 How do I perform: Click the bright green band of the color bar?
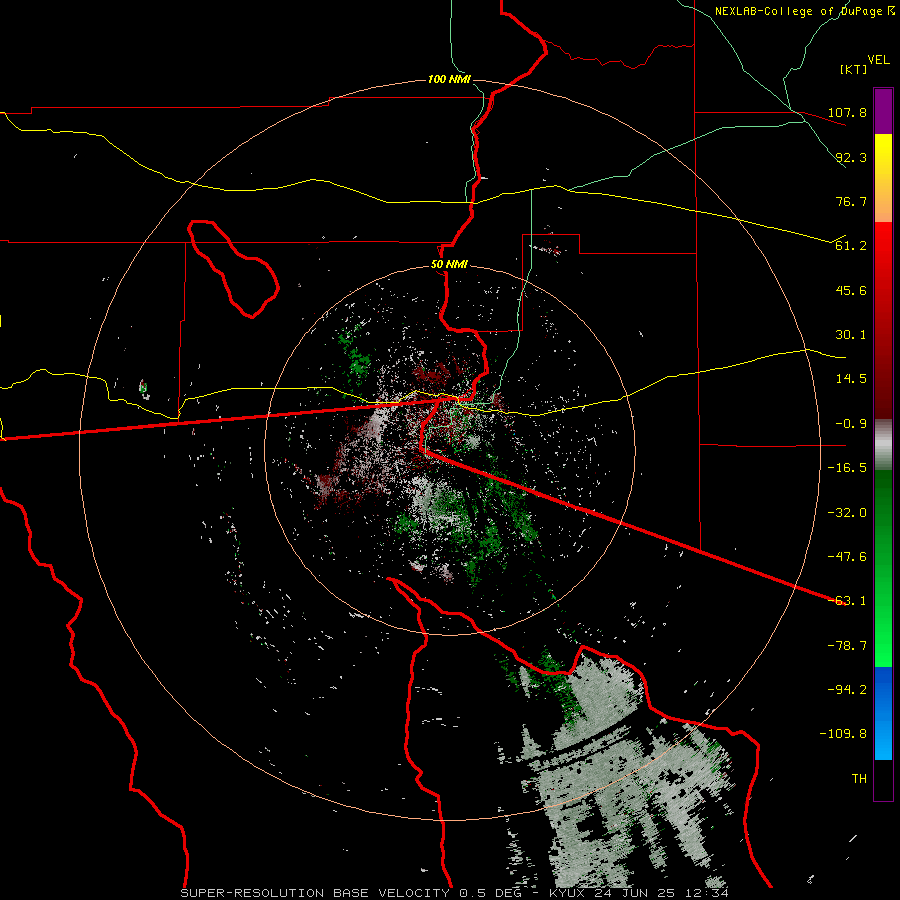pos(883,568)
